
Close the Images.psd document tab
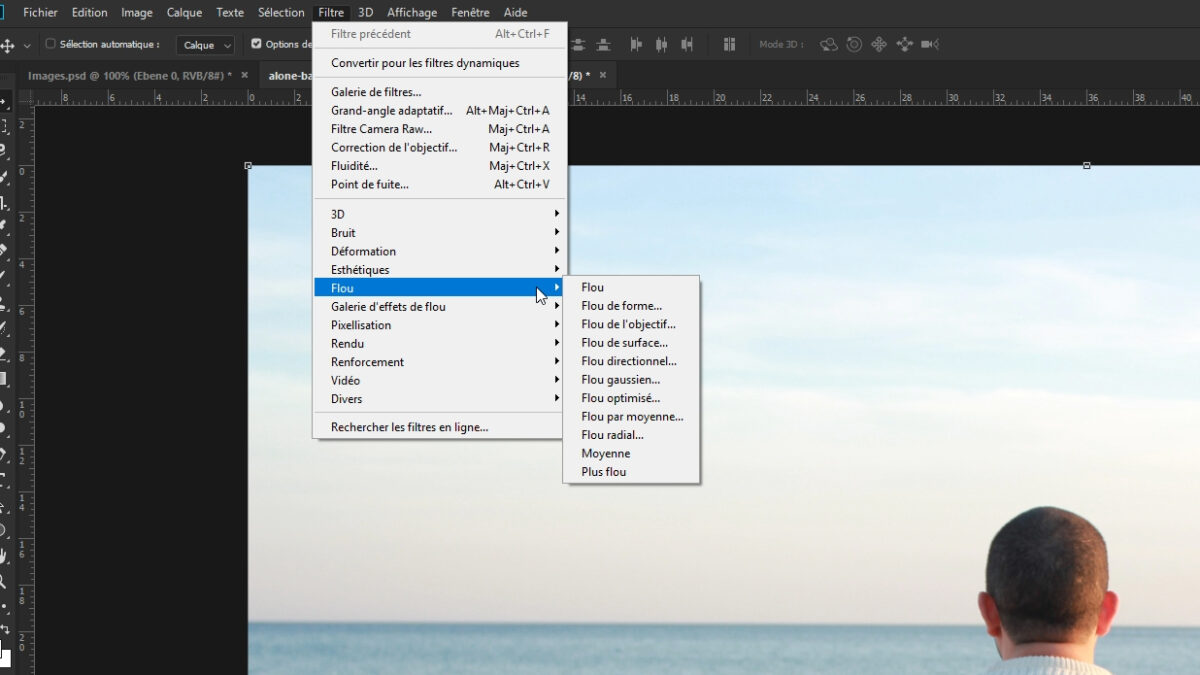coord(244,75)
